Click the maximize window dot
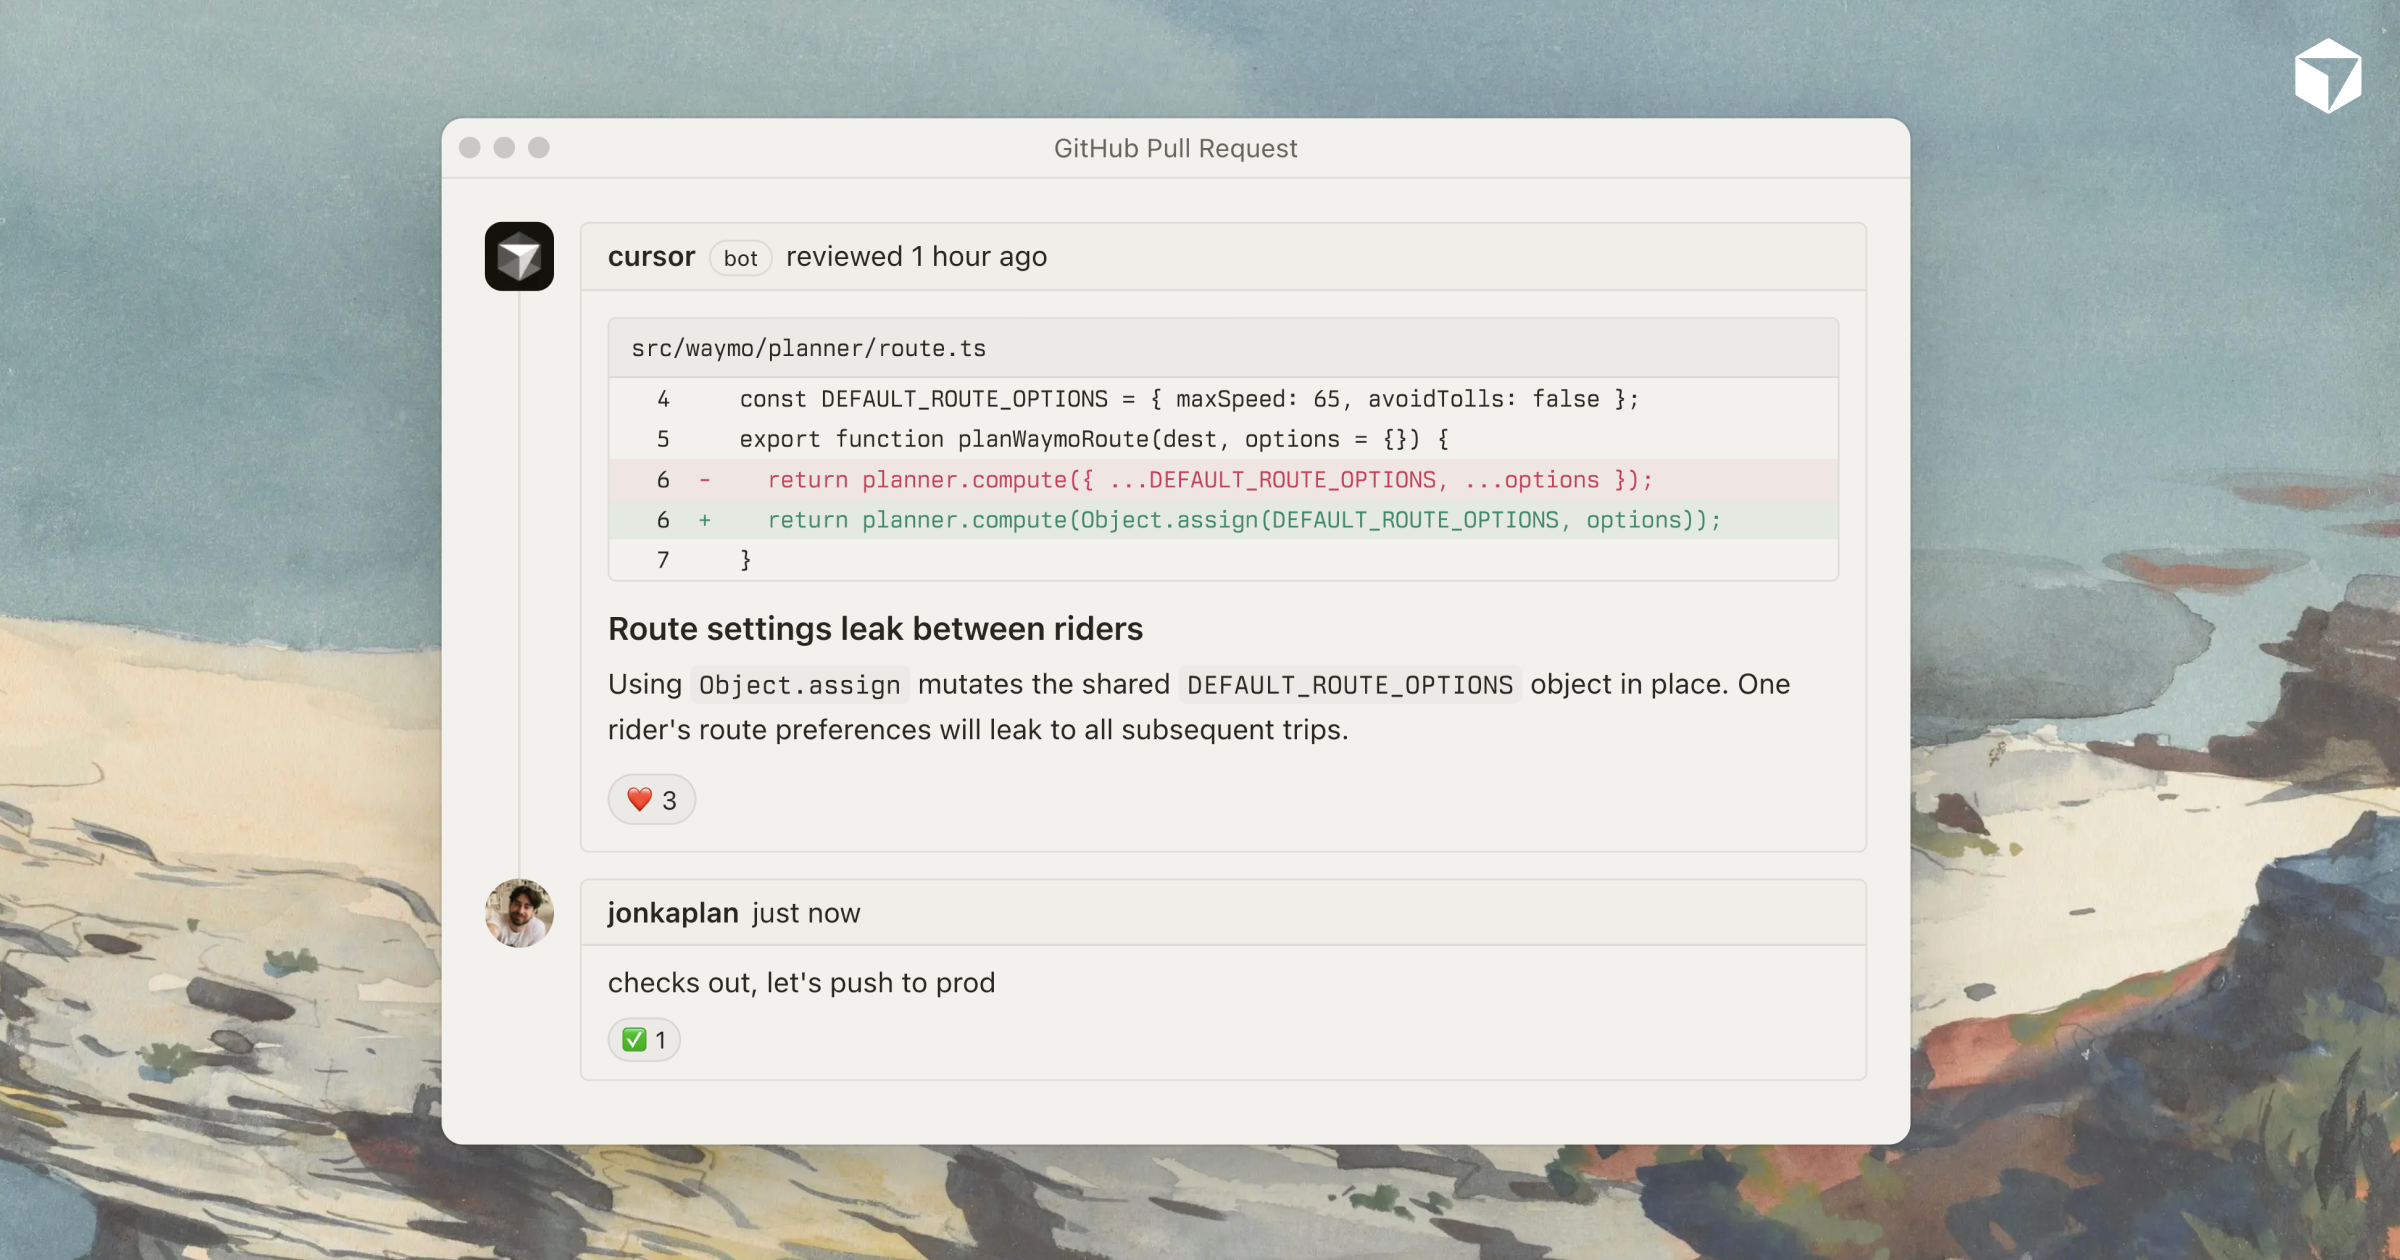 pos(539,148)
